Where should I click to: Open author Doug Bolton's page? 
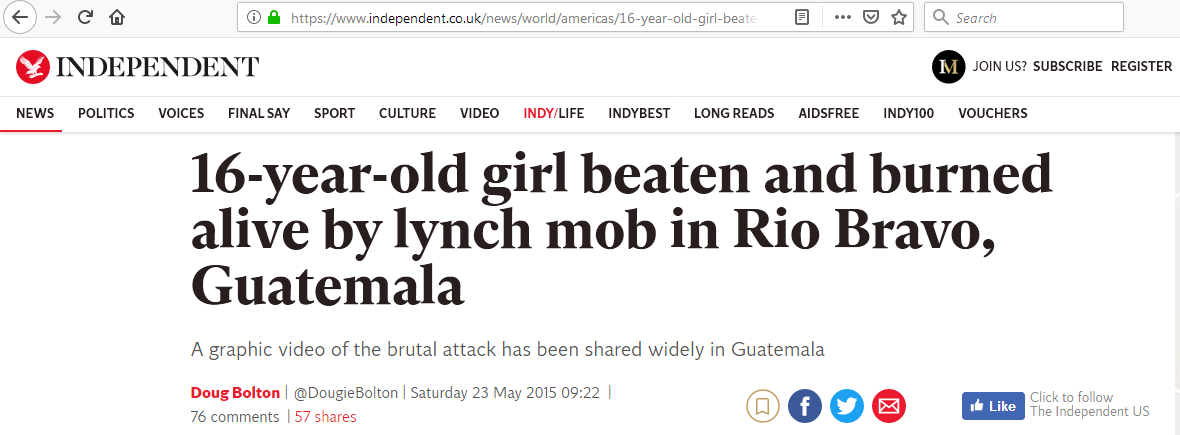click(235, 393)
